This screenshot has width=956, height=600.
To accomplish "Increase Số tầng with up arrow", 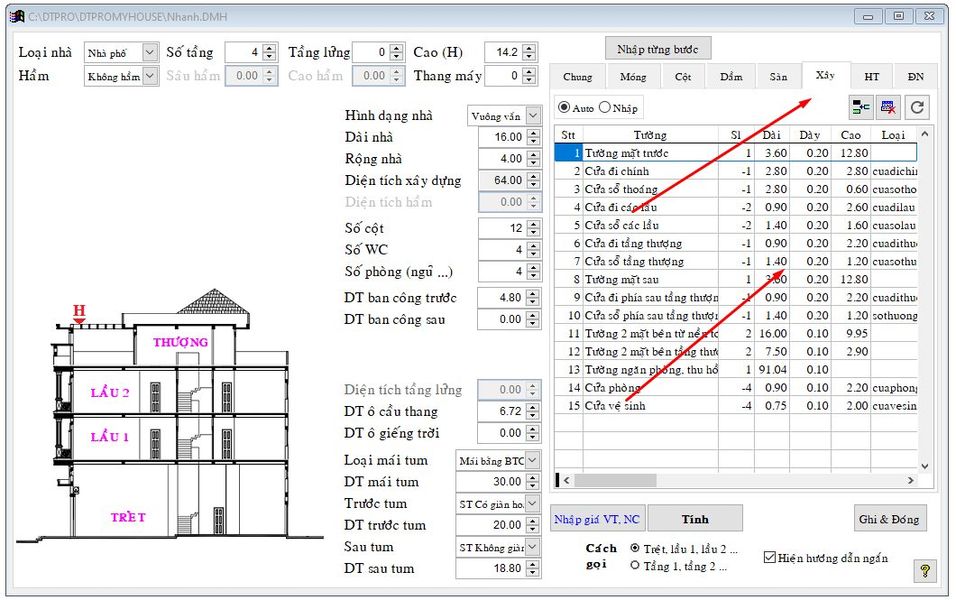I will (x=269, y=47).
